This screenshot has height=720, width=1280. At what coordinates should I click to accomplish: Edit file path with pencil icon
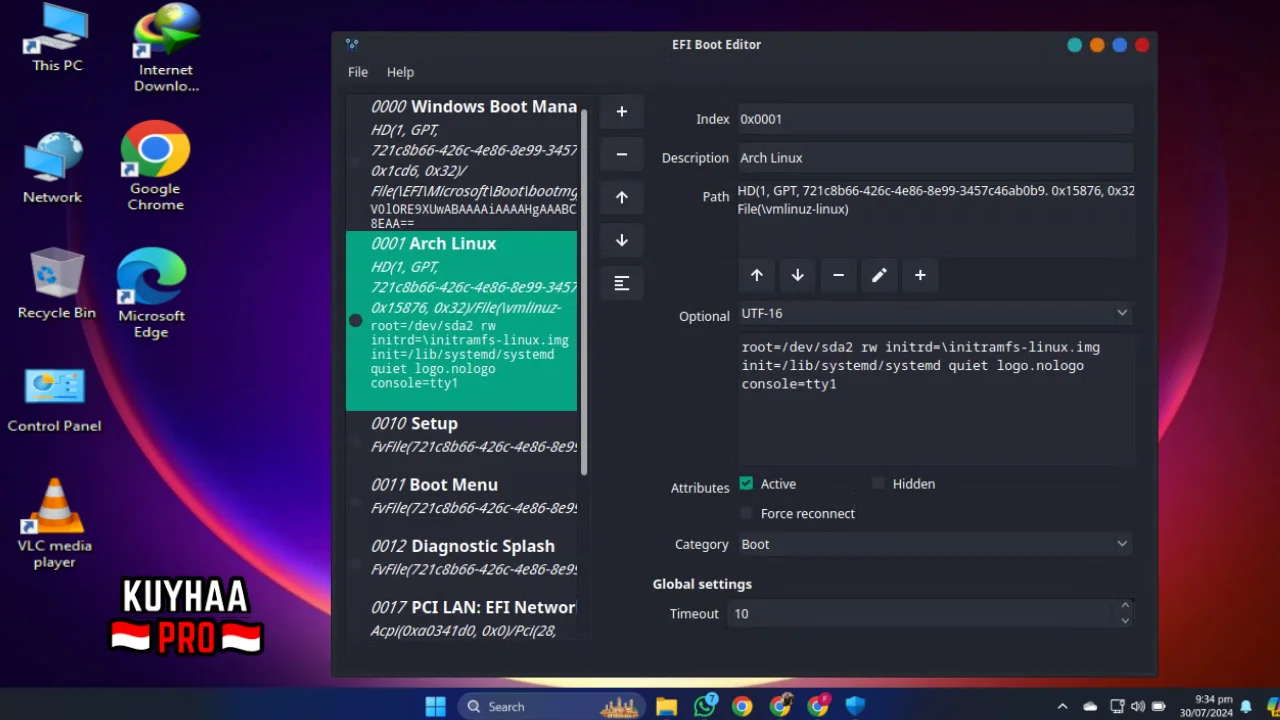[879, 275]
